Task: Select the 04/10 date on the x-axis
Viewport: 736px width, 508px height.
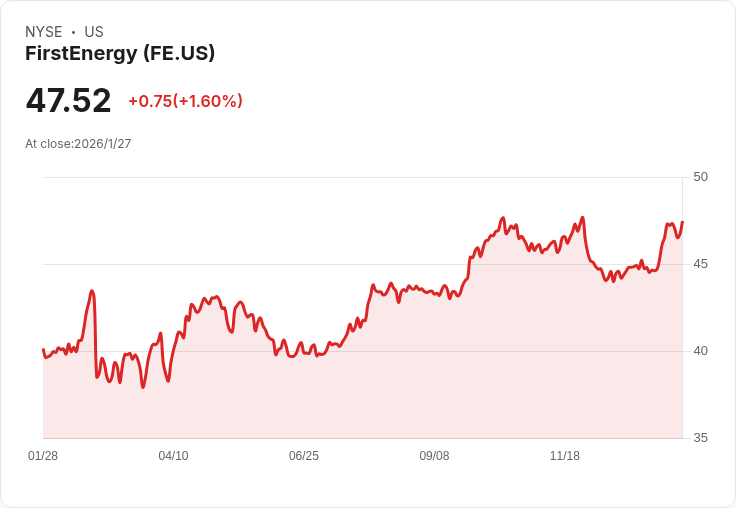Action: [173, 456]
